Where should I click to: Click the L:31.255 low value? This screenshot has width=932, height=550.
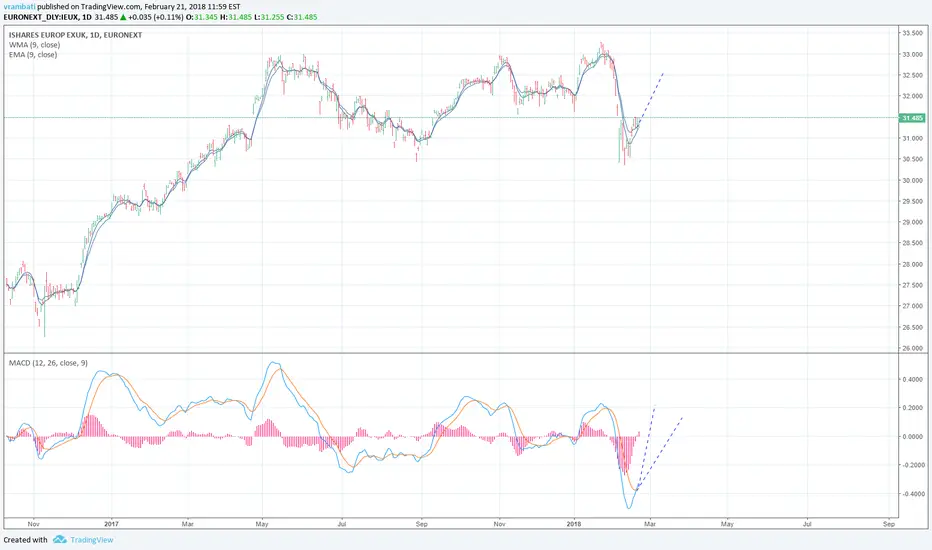coord(269,17)
